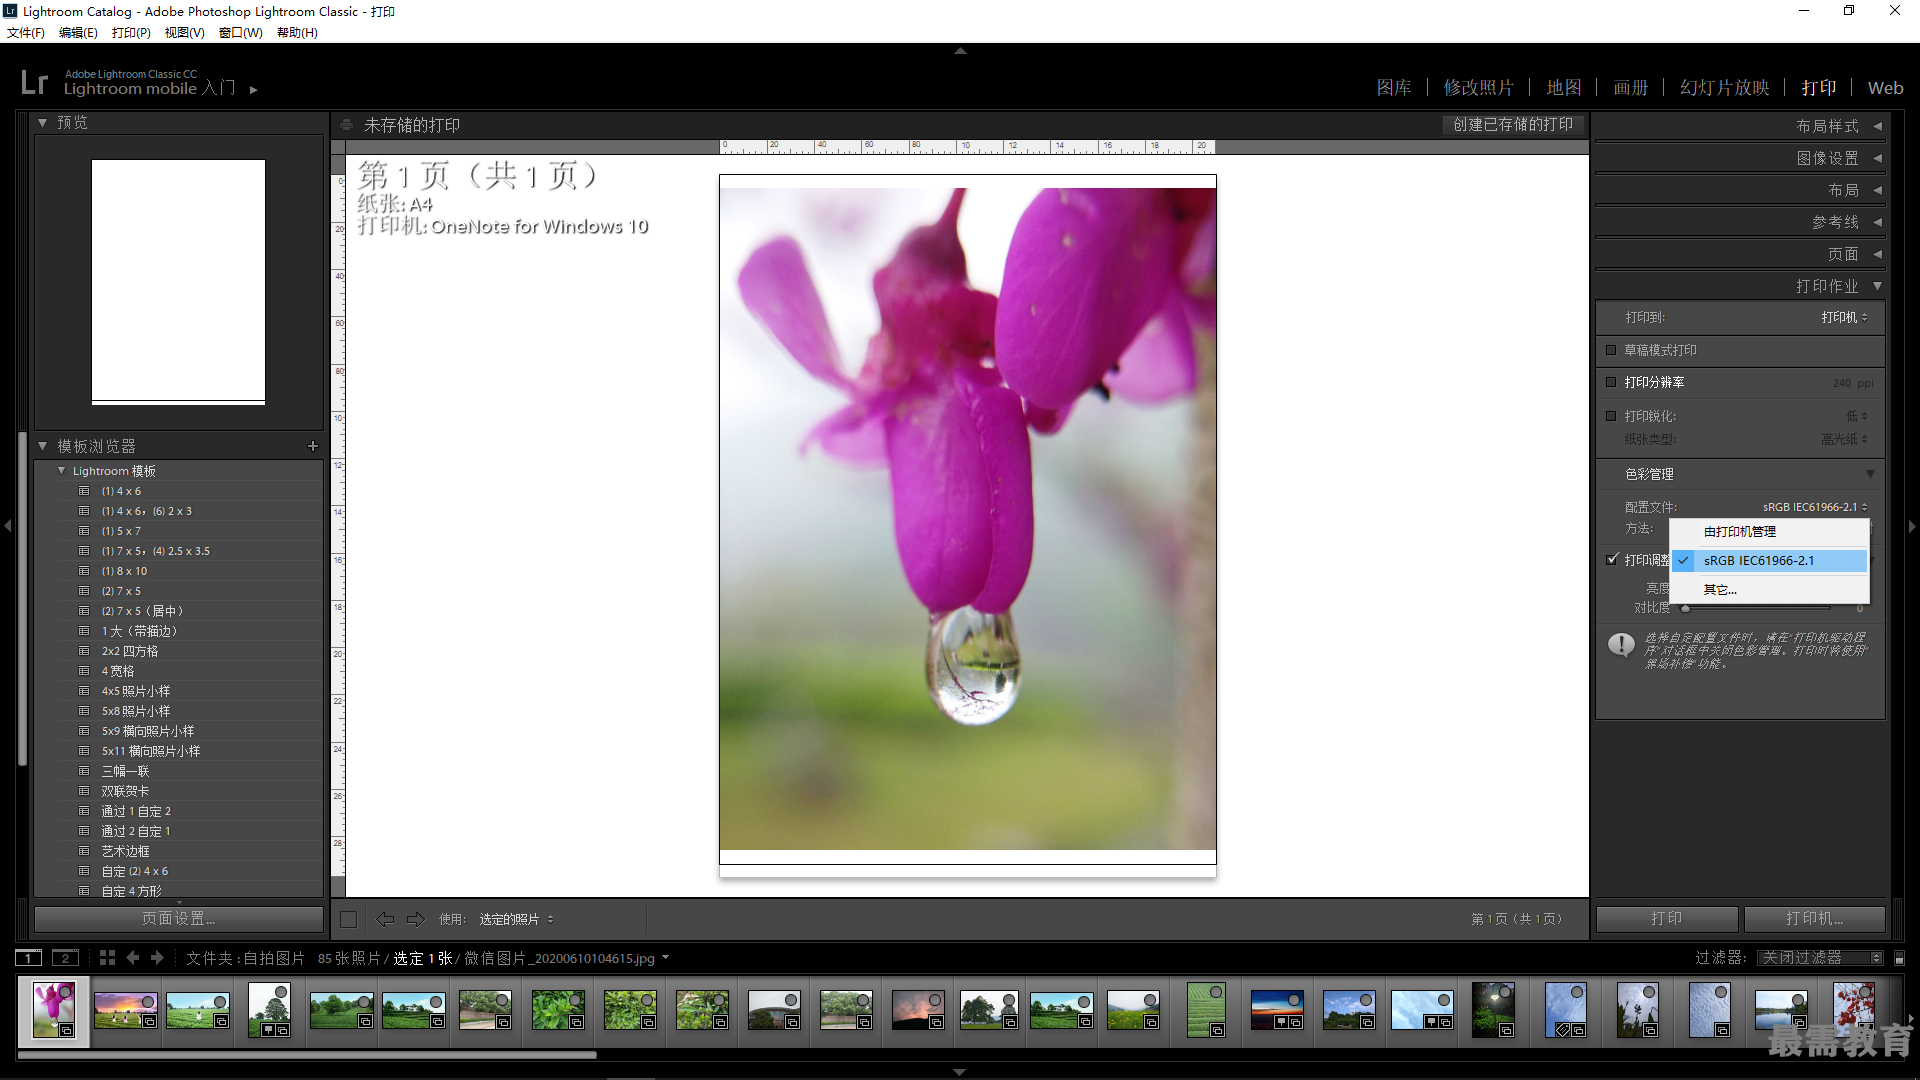Open the 打印到 打印机 dropdown
Screen dimensions: 1920x1080
tap(1844, 317)
